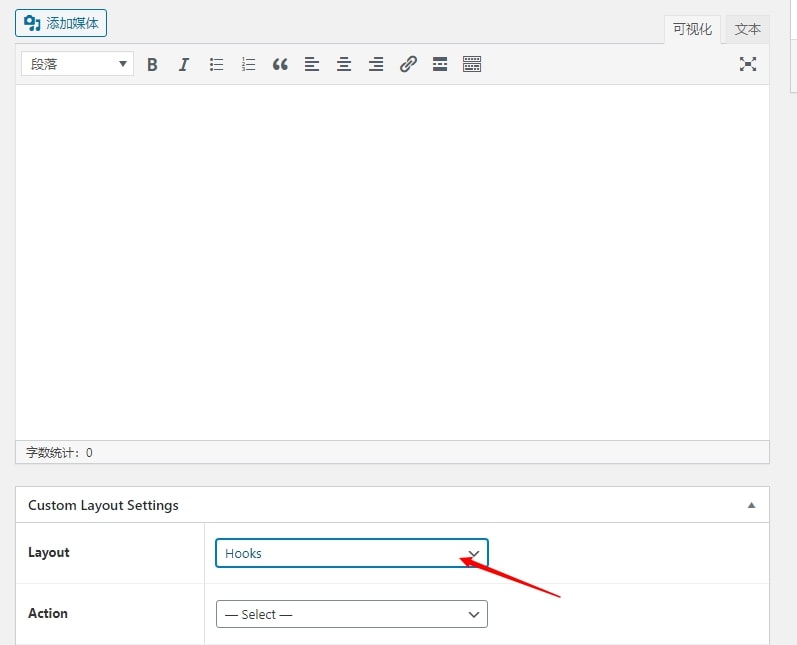Apply italic formatting
This screenshot has height=645, width=797.
click(184, 64)
